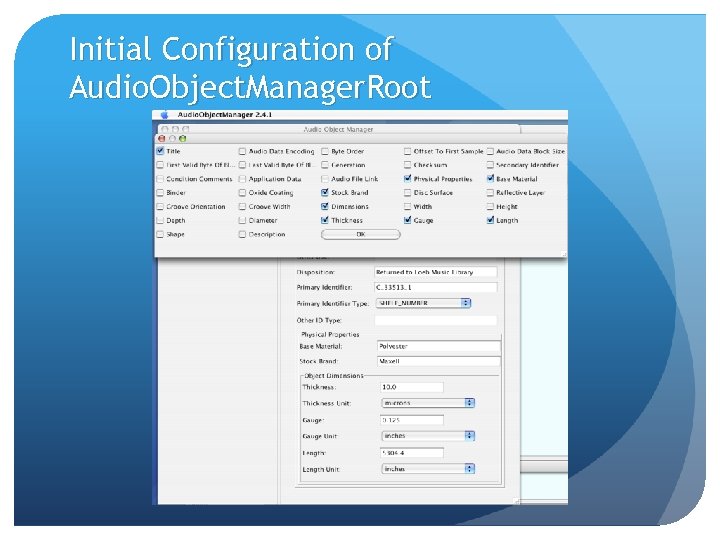Screen dimensions: 720x540
Task: Confirm field selection with OK button
Action: click(x=361, y=234)
